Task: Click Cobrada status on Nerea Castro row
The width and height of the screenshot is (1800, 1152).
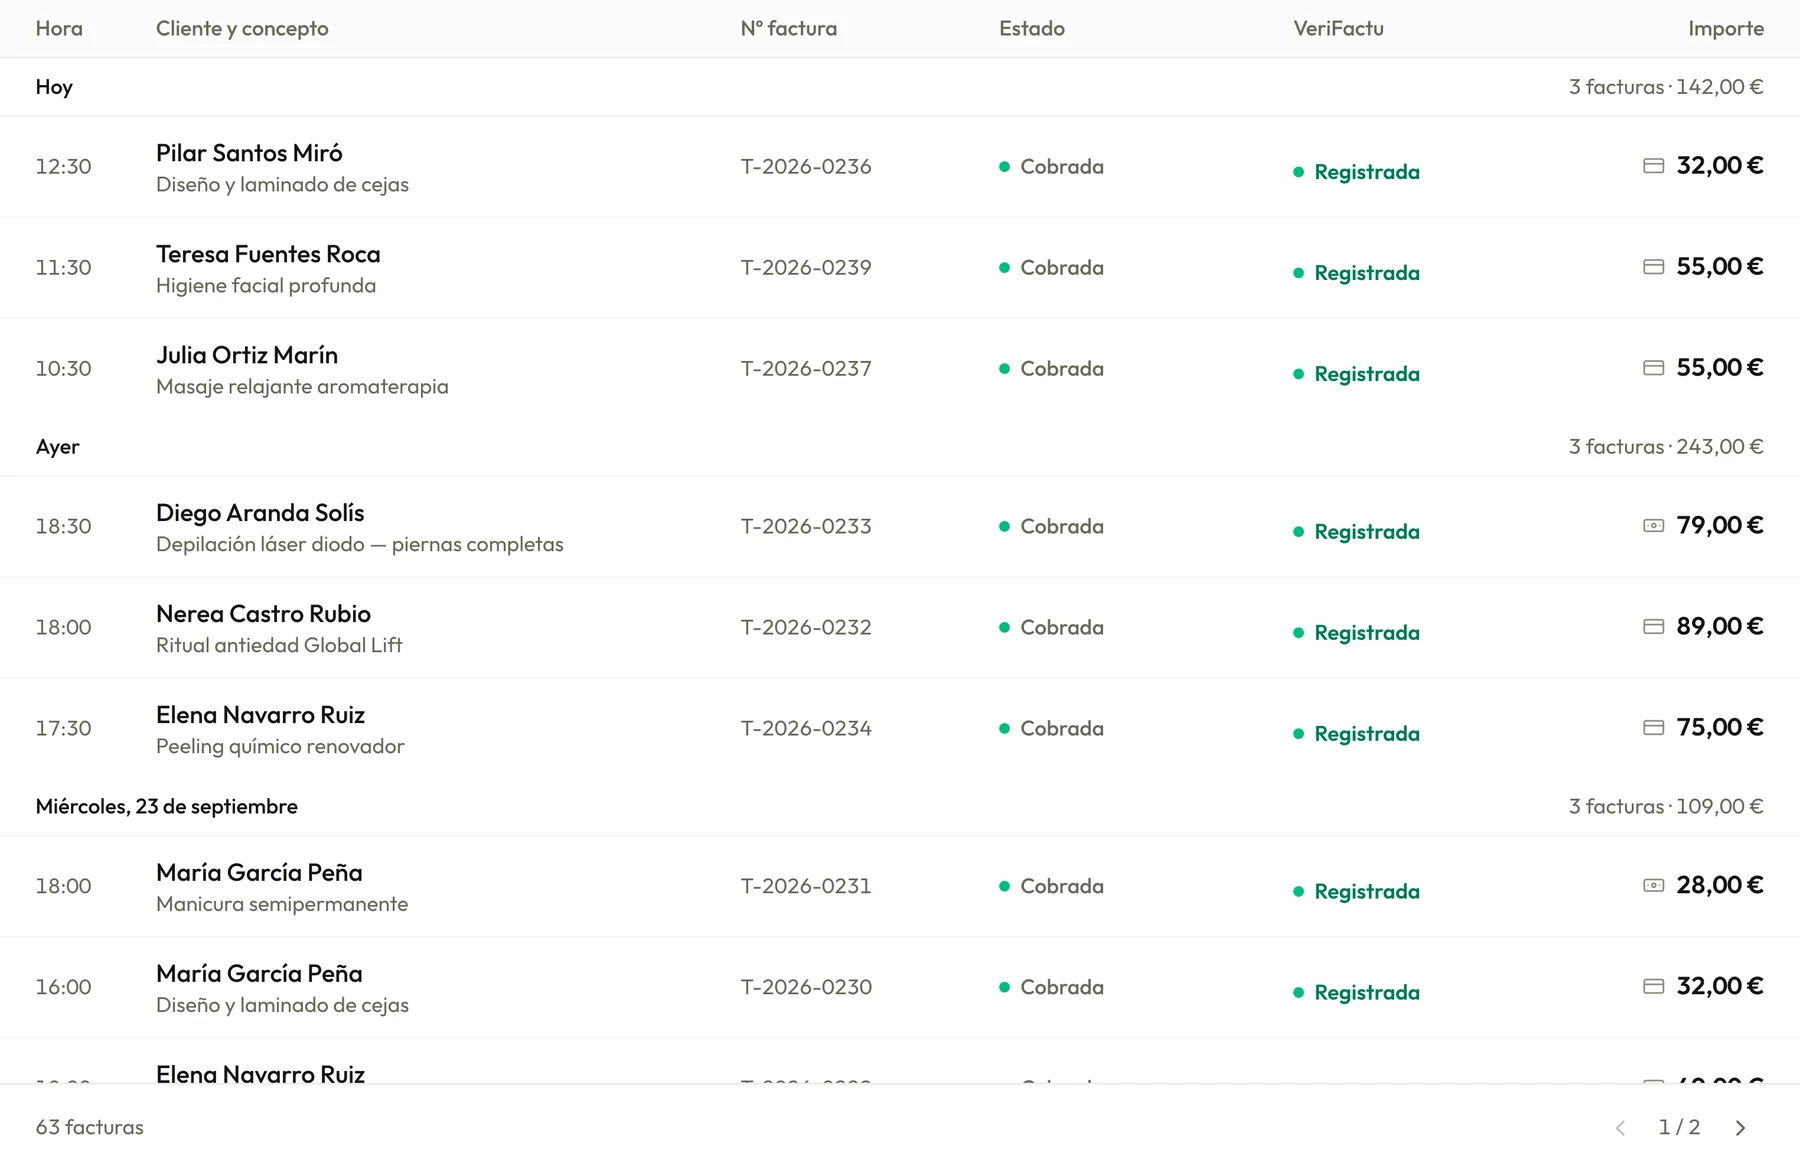Action: coord(1051,628)
